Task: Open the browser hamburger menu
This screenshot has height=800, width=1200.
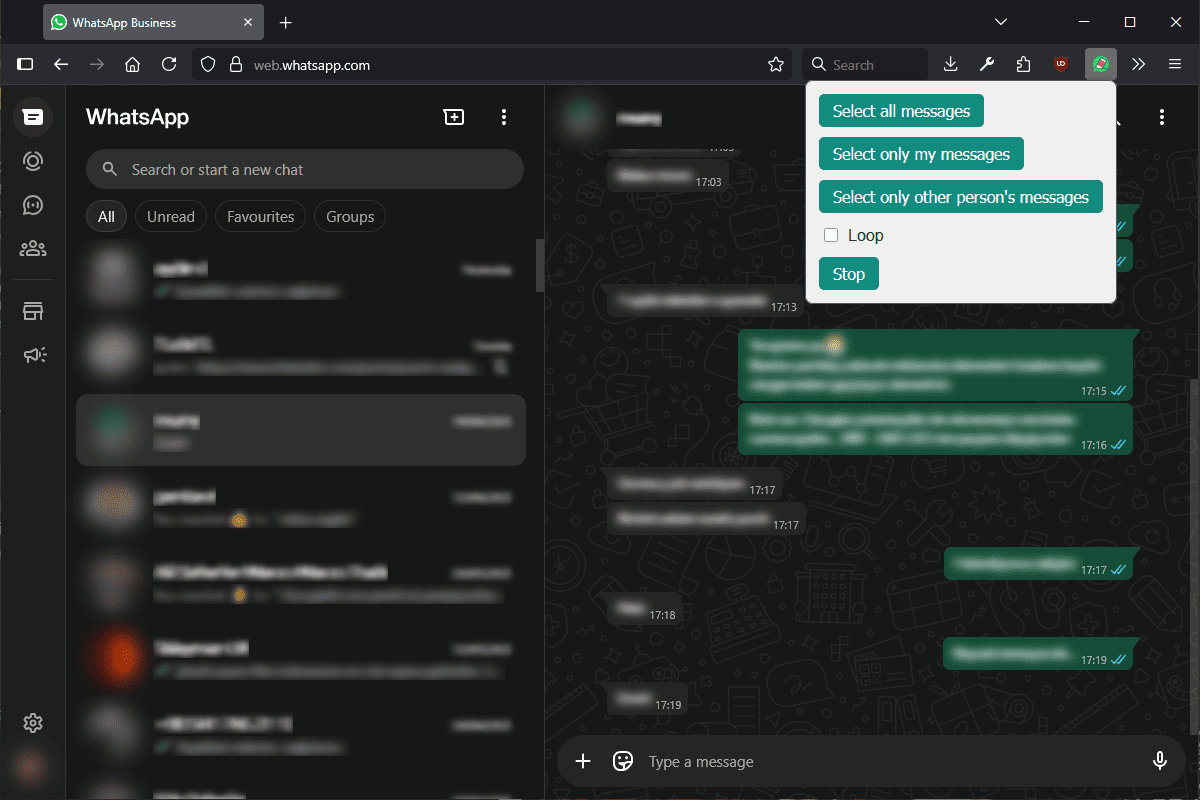Action: point(1175,65)
